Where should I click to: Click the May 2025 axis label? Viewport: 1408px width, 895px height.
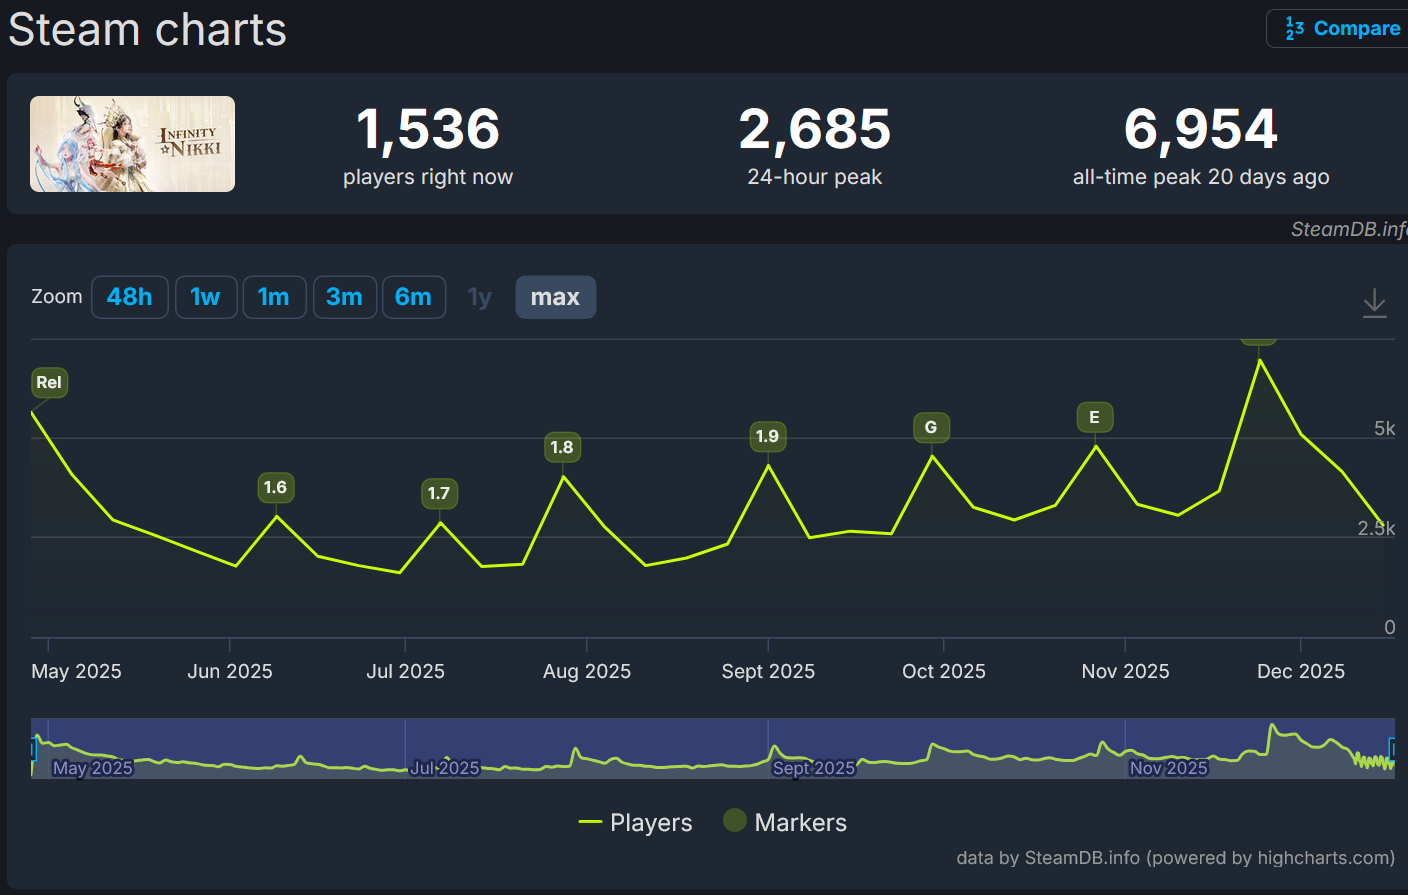pos(76,671)
